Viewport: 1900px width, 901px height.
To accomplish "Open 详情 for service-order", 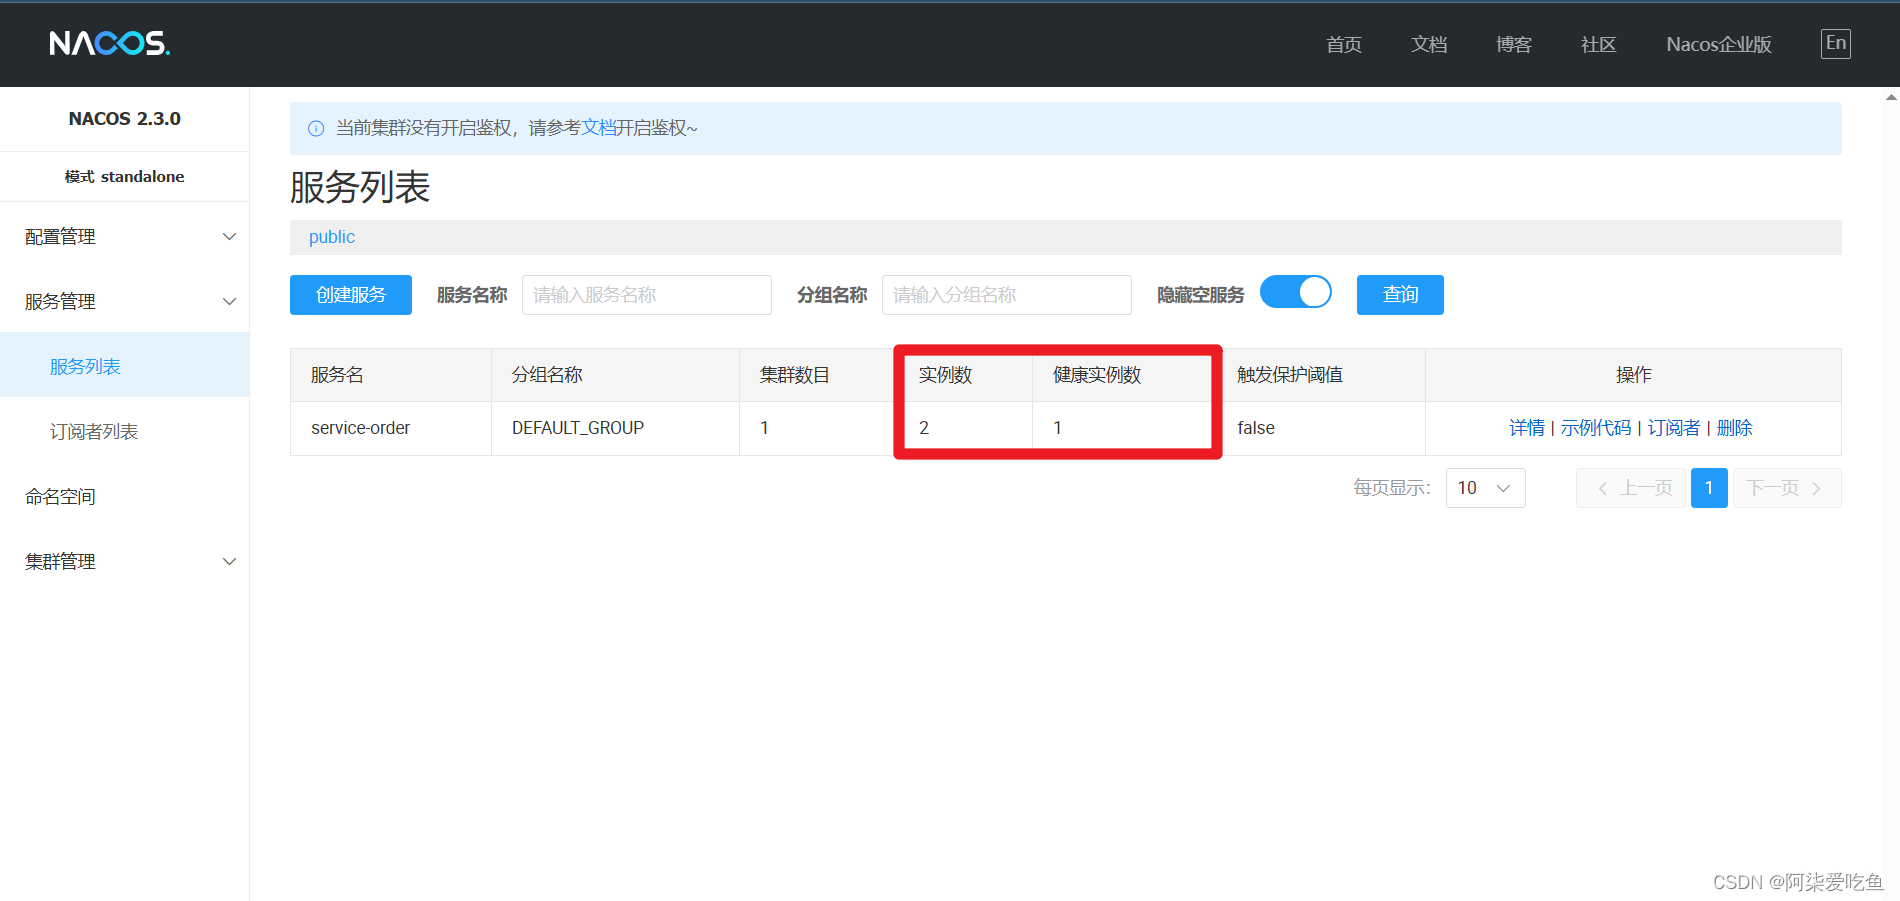I will [x=1527, y=428].
